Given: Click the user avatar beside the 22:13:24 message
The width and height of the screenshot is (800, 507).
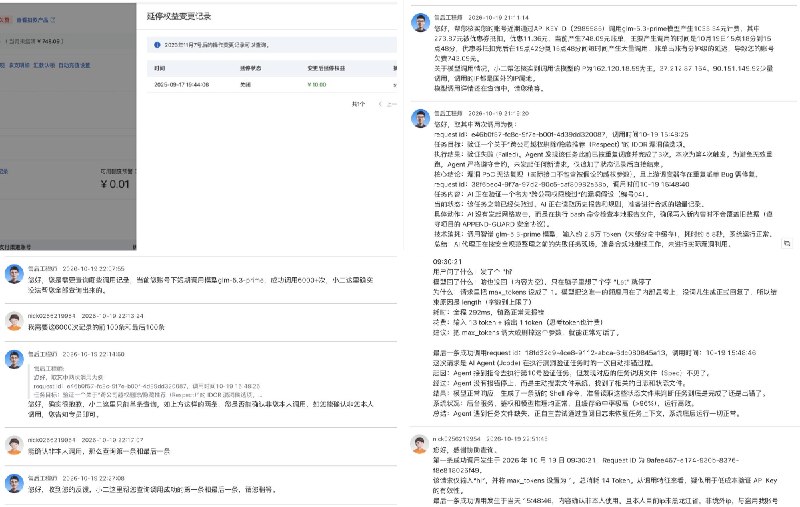Looking at the screenshot, I should tap(14, 321).
